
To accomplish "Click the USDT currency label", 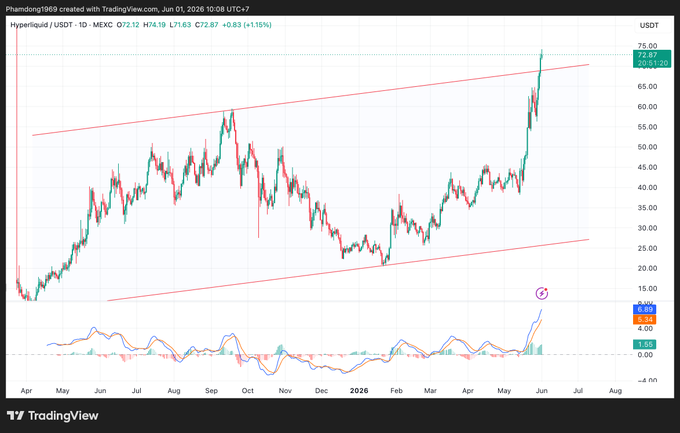I will point(649,26).
